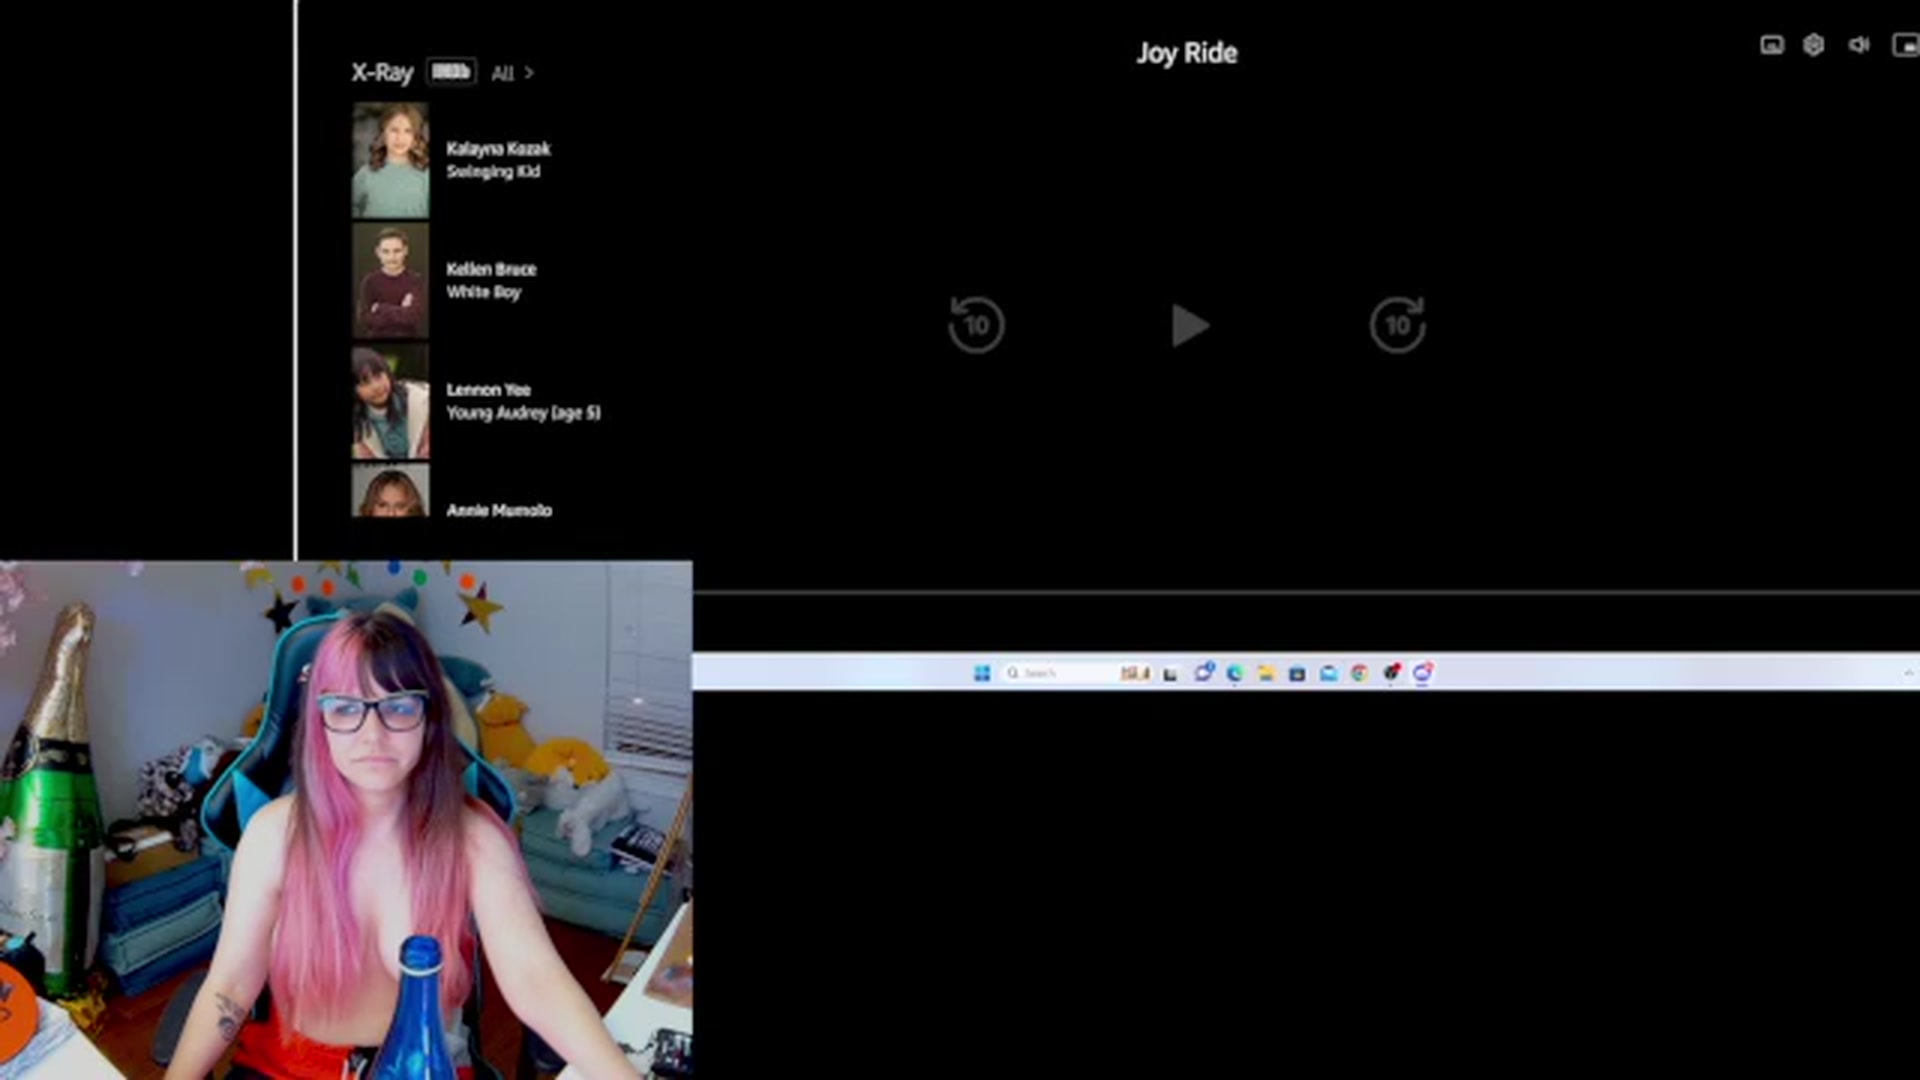Image resolution: width=1920 pixels, height=1080 pixels.
Task: Click the video seek bar
Action: 1306,593
